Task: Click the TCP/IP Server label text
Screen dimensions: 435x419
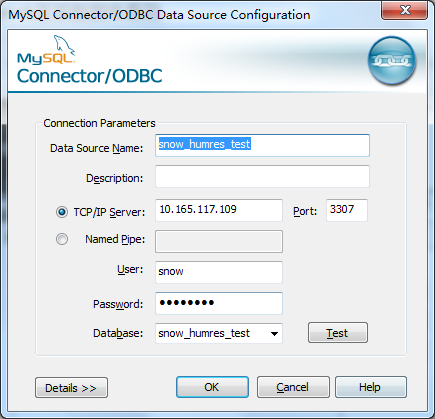Action: 109,212
